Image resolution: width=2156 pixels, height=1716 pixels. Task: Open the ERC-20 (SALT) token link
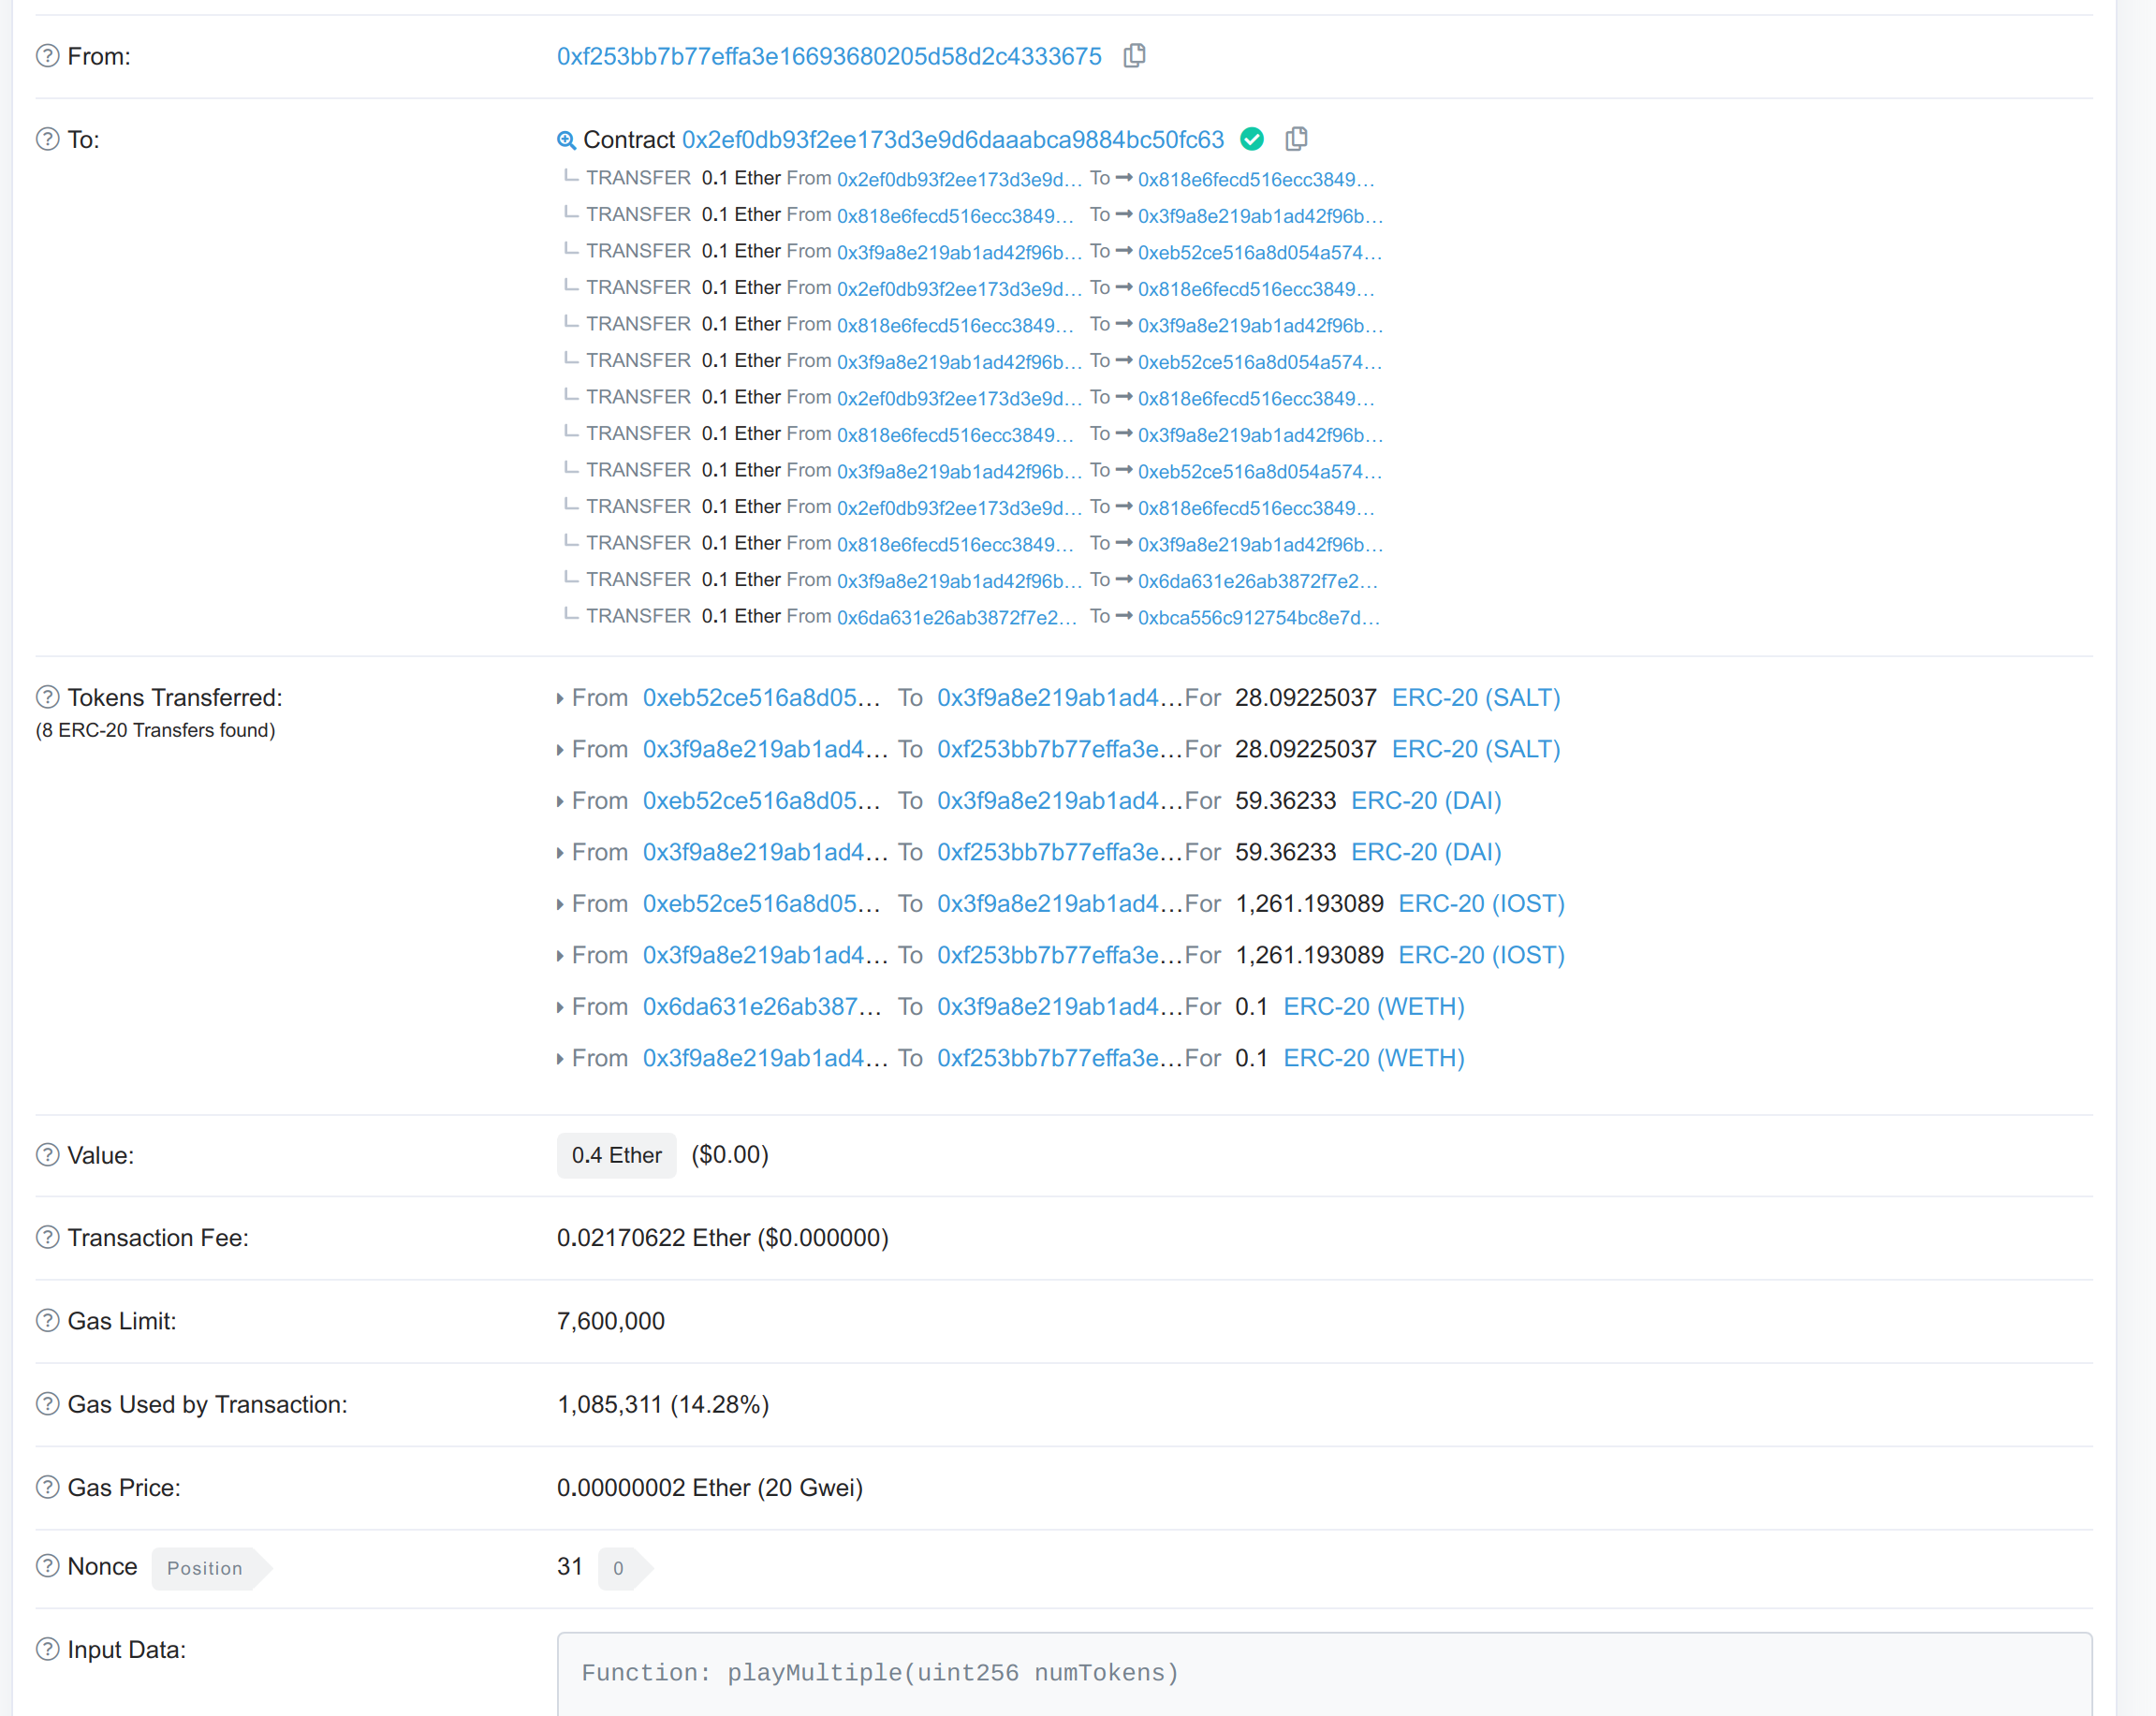tap(1475, 697)
